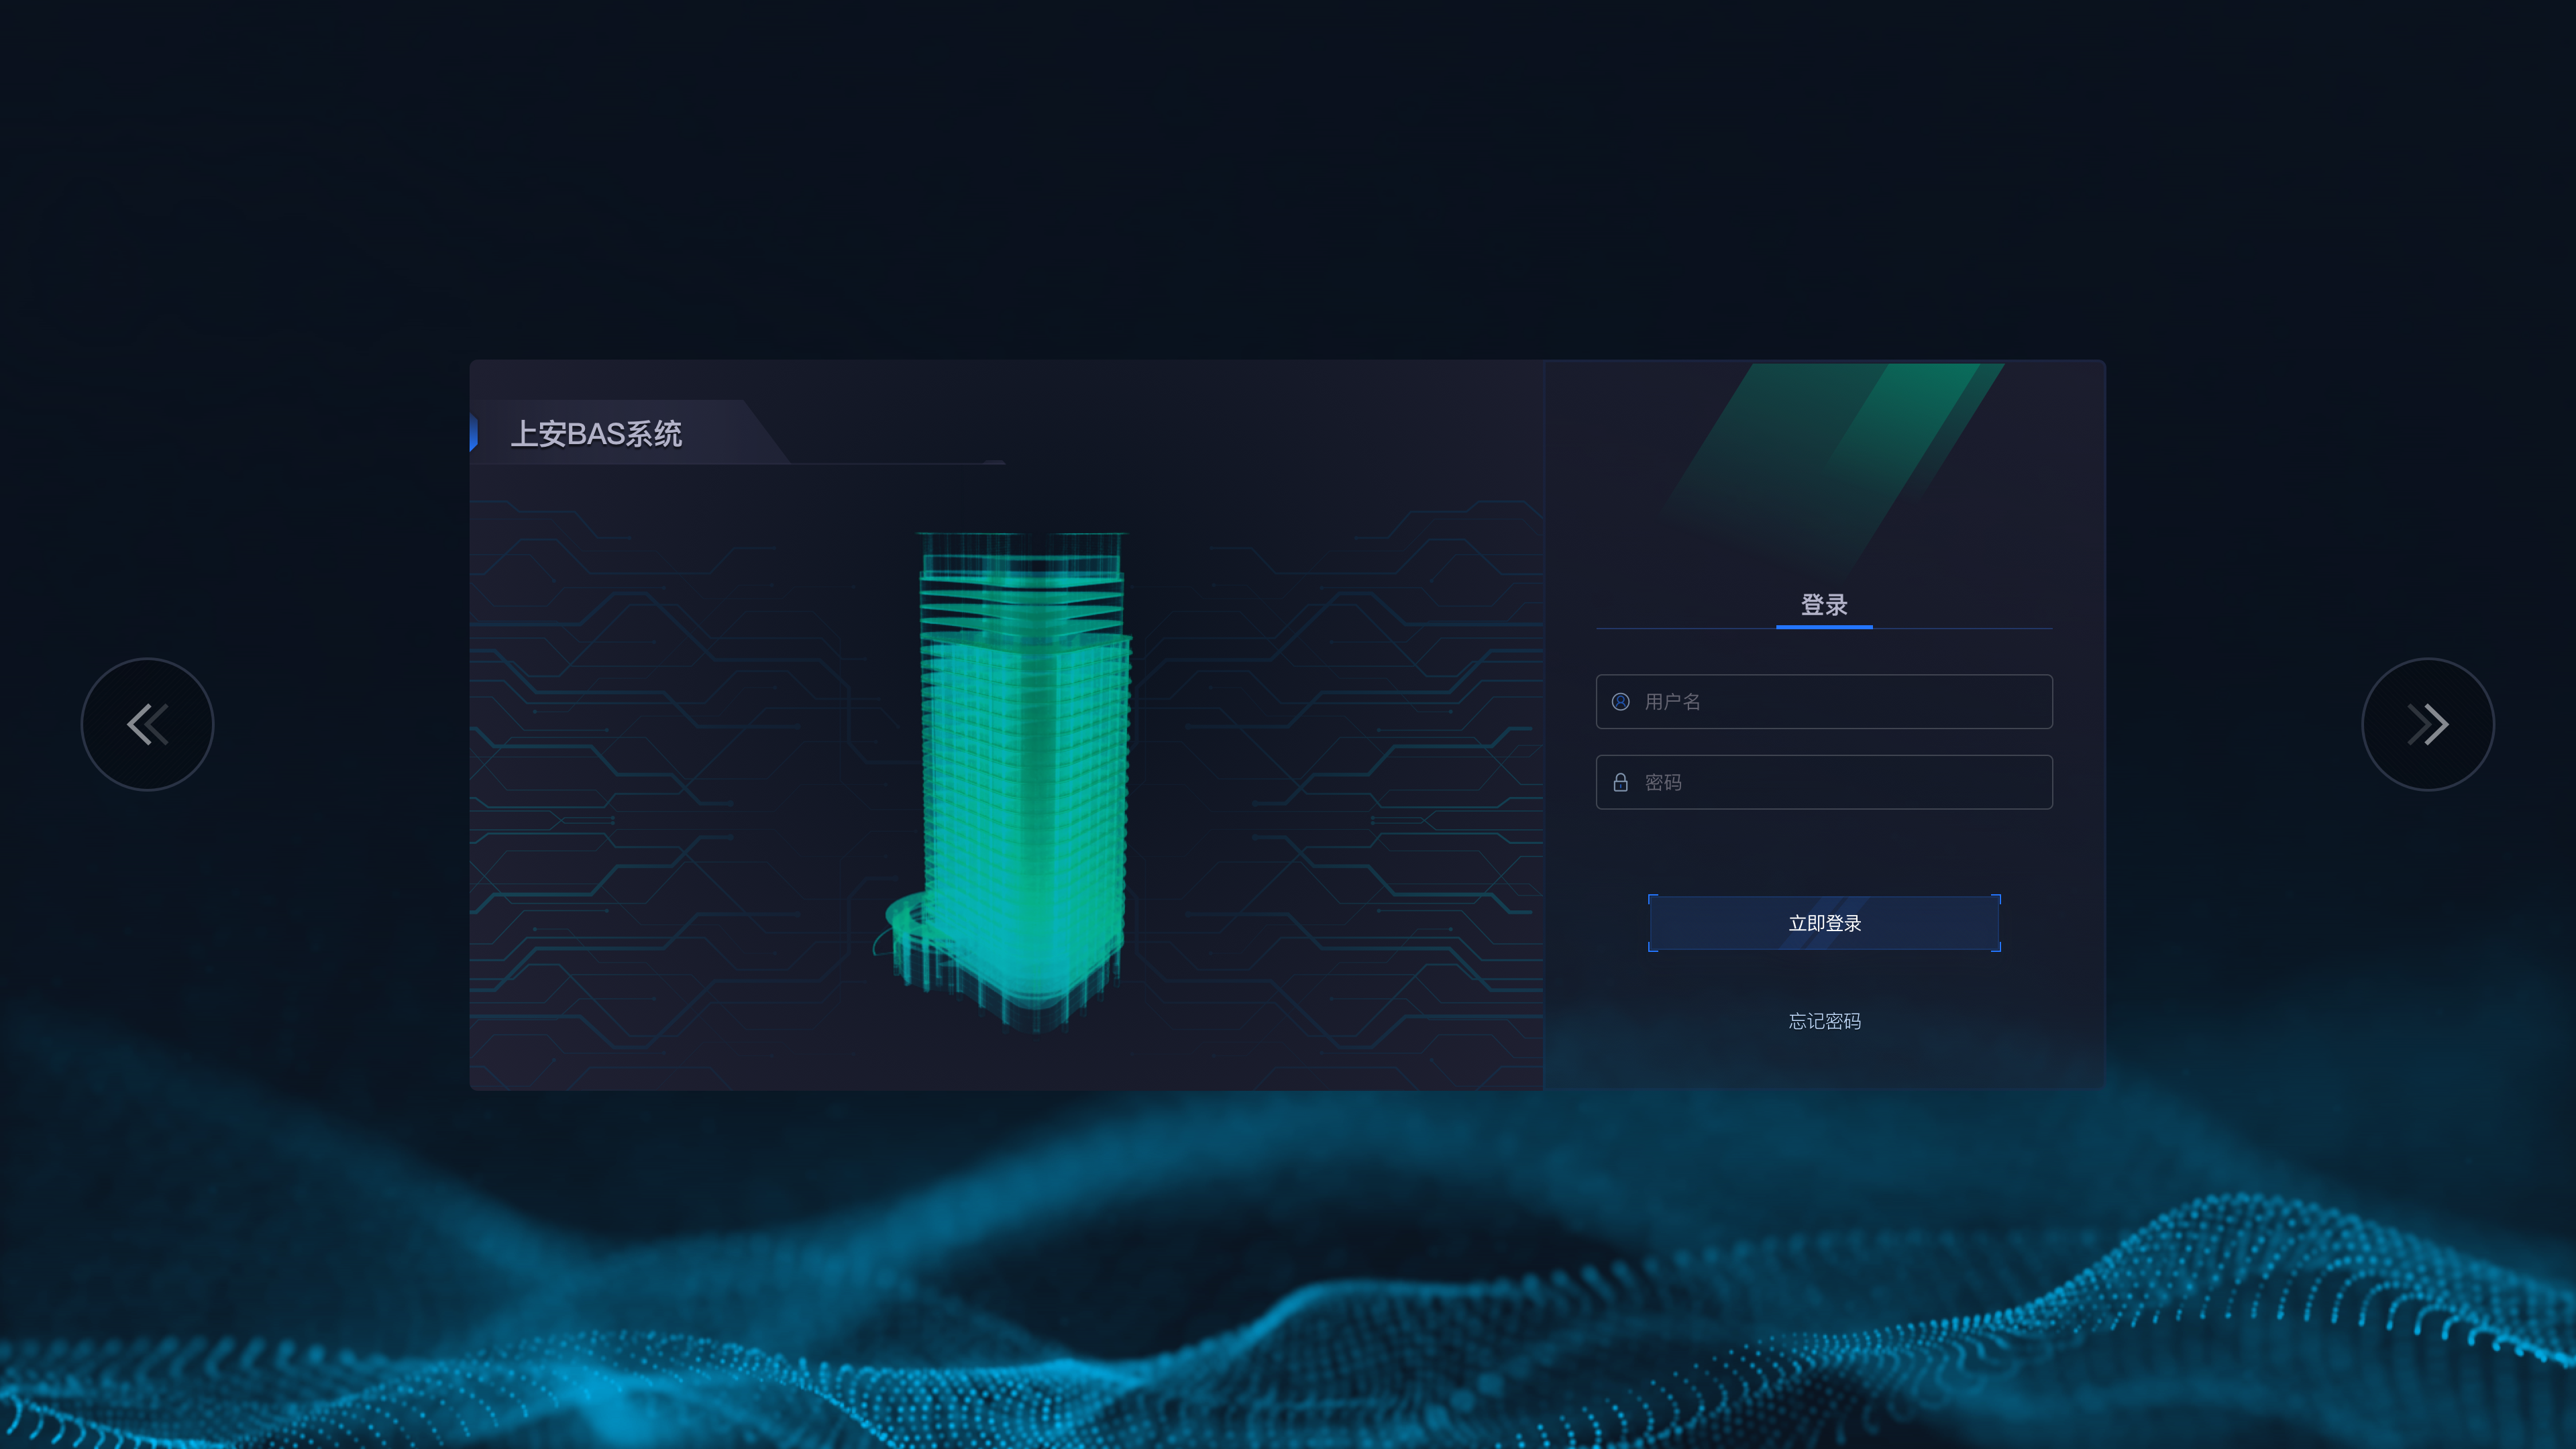Open the 忘记密码 link

(1824, 1021)
